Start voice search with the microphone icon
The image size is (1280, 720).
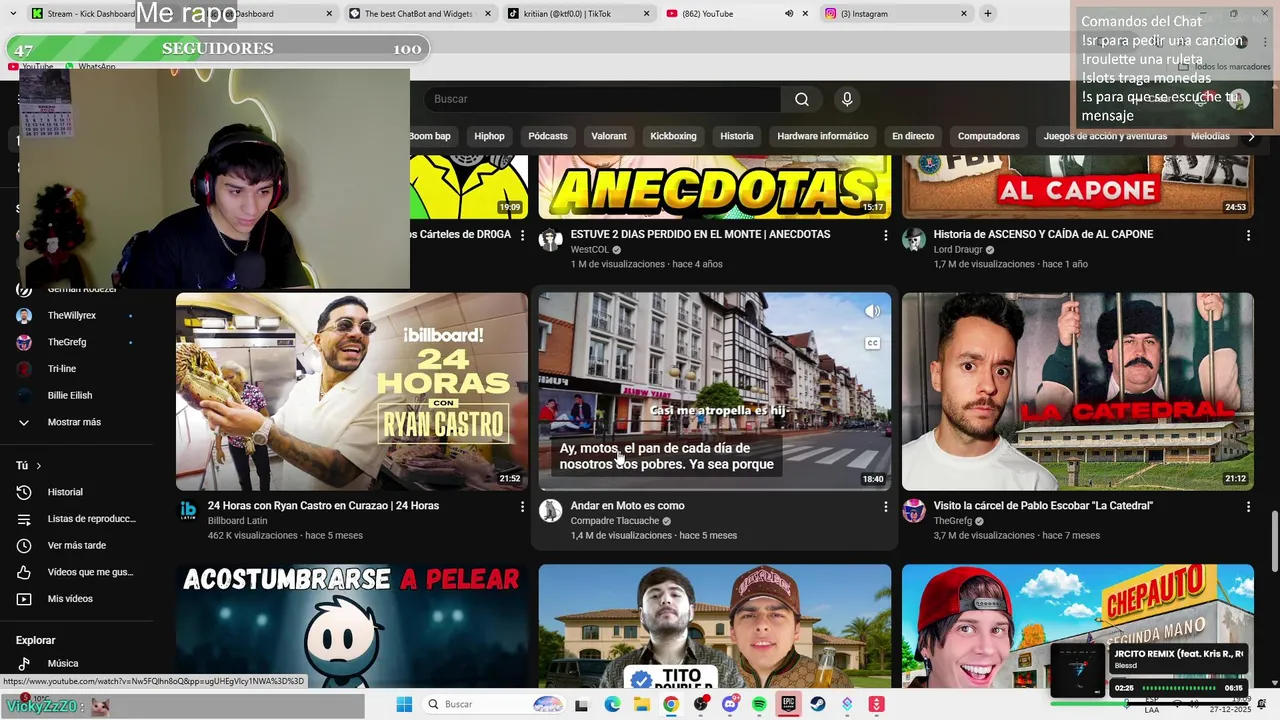click(x=847, y=99)
